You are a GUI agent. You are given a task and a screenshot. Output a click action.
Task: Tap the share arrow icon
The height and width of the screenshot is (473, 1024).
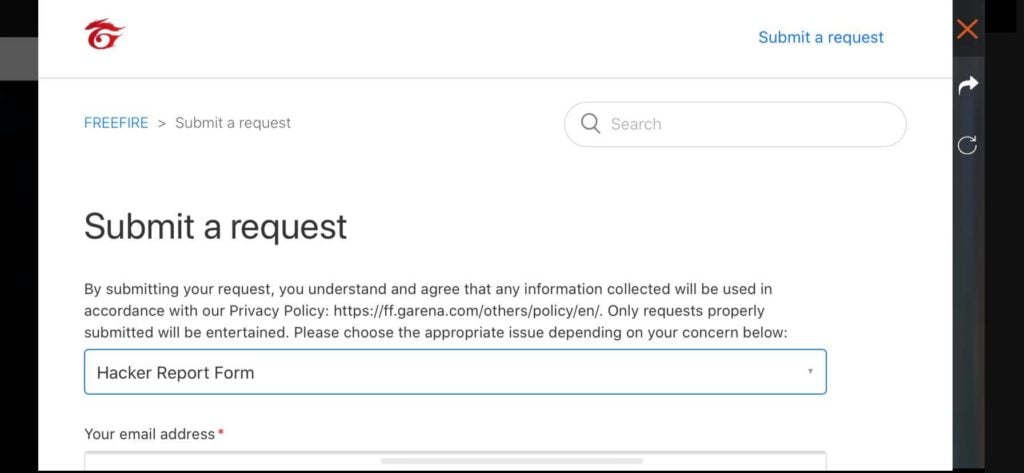pos(967,86)
